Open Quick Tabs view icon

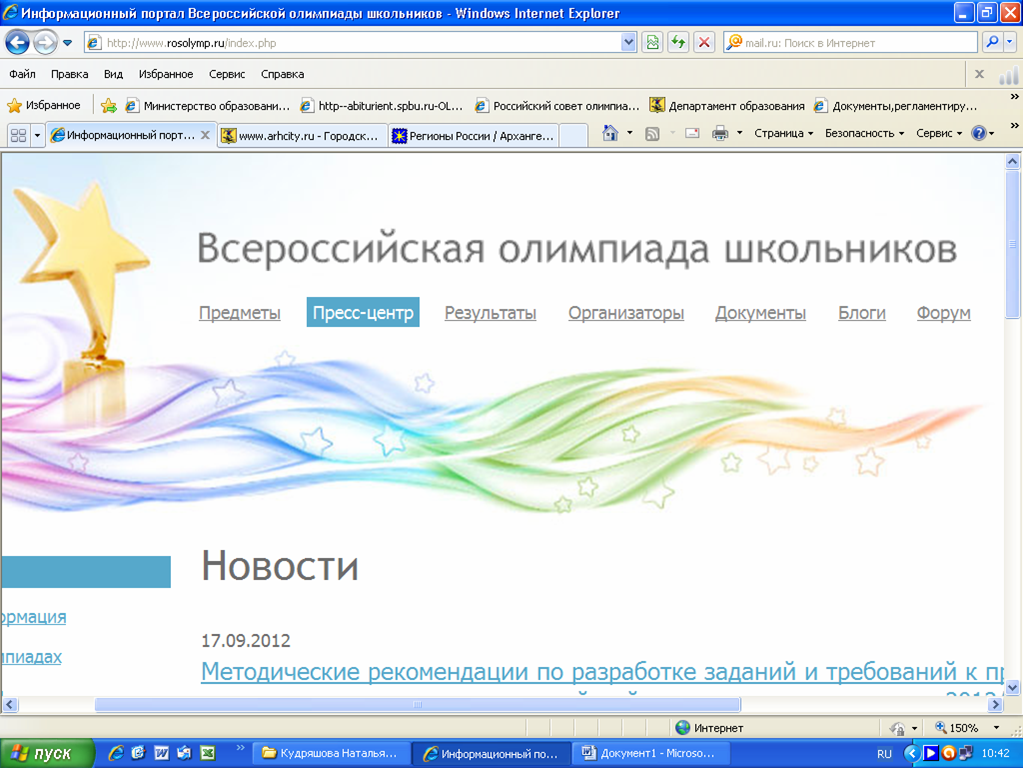click(x=18, y=135)
